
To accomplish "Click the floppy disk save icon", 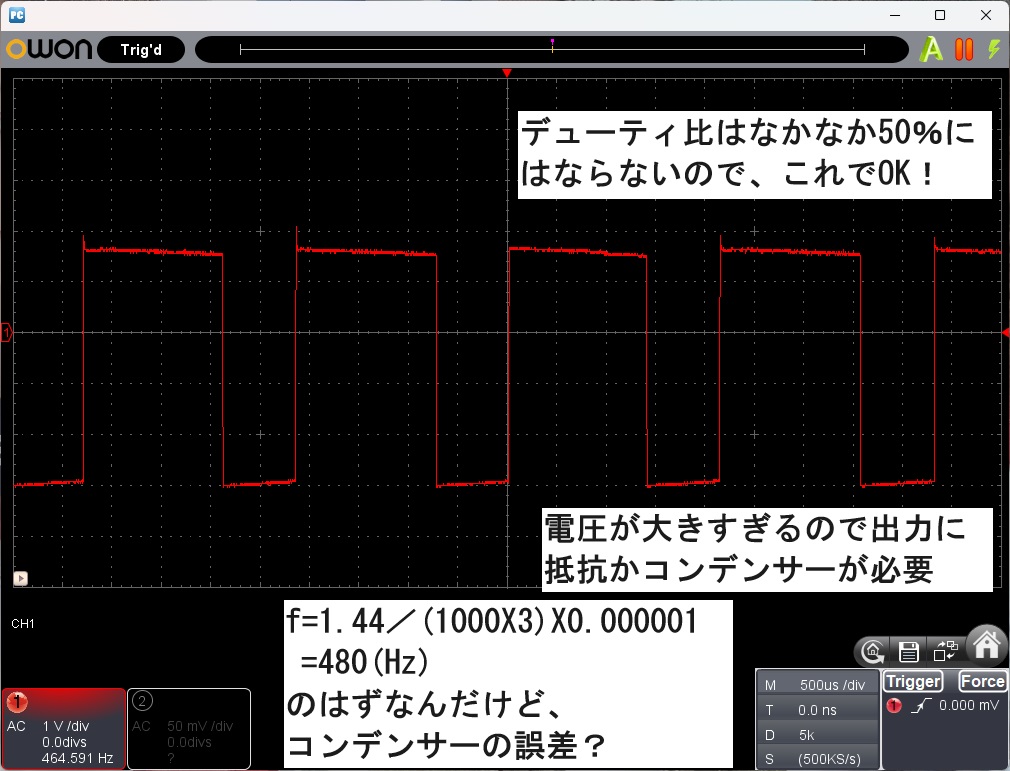I will tap(909, 652).
